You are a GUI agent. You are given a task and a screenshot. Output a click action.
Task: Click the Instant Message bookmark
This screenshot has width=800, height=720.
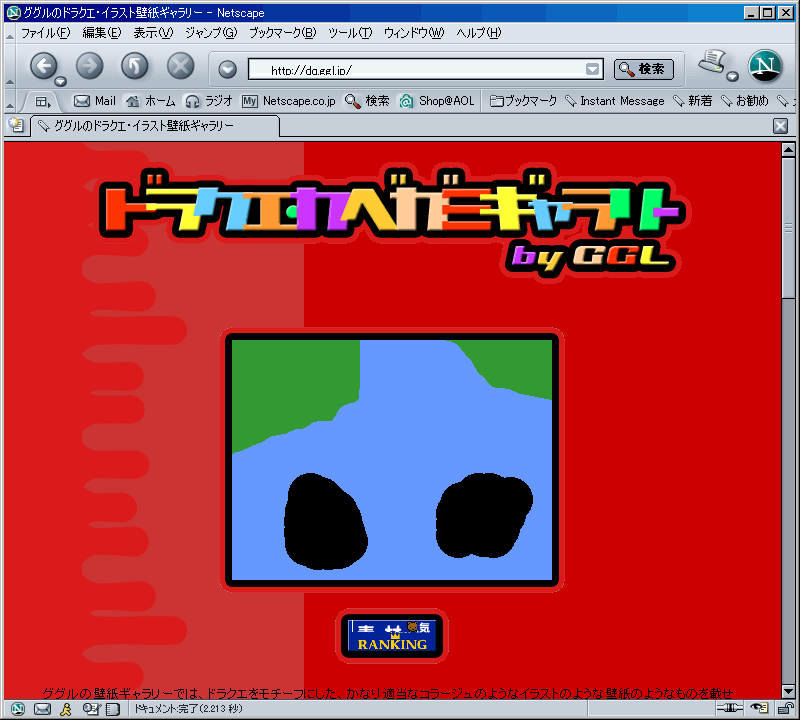click(615, 101)
